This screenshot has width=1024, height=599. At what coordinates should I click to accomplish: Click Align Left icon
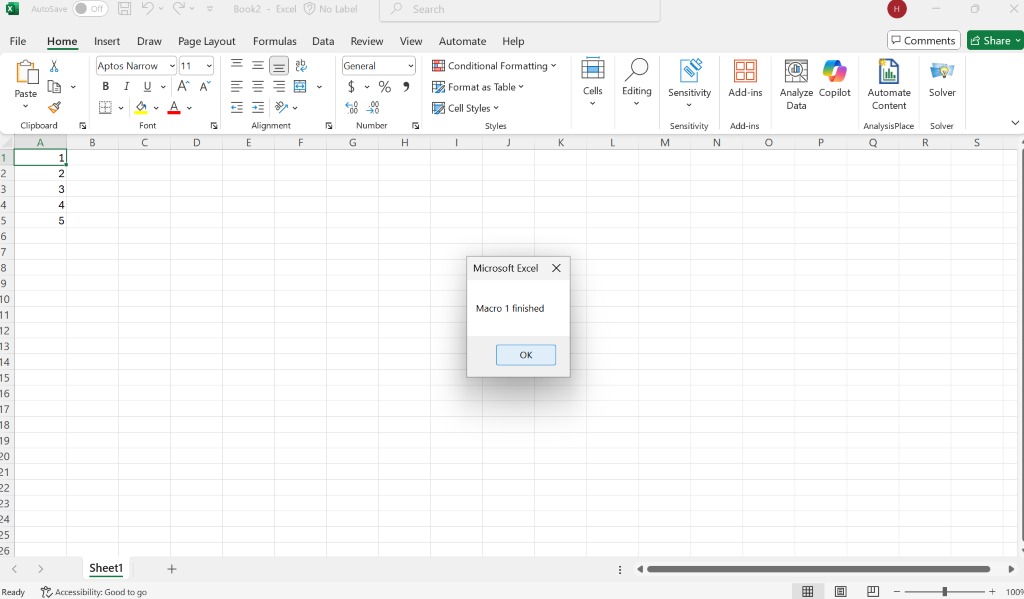[237, 86]
